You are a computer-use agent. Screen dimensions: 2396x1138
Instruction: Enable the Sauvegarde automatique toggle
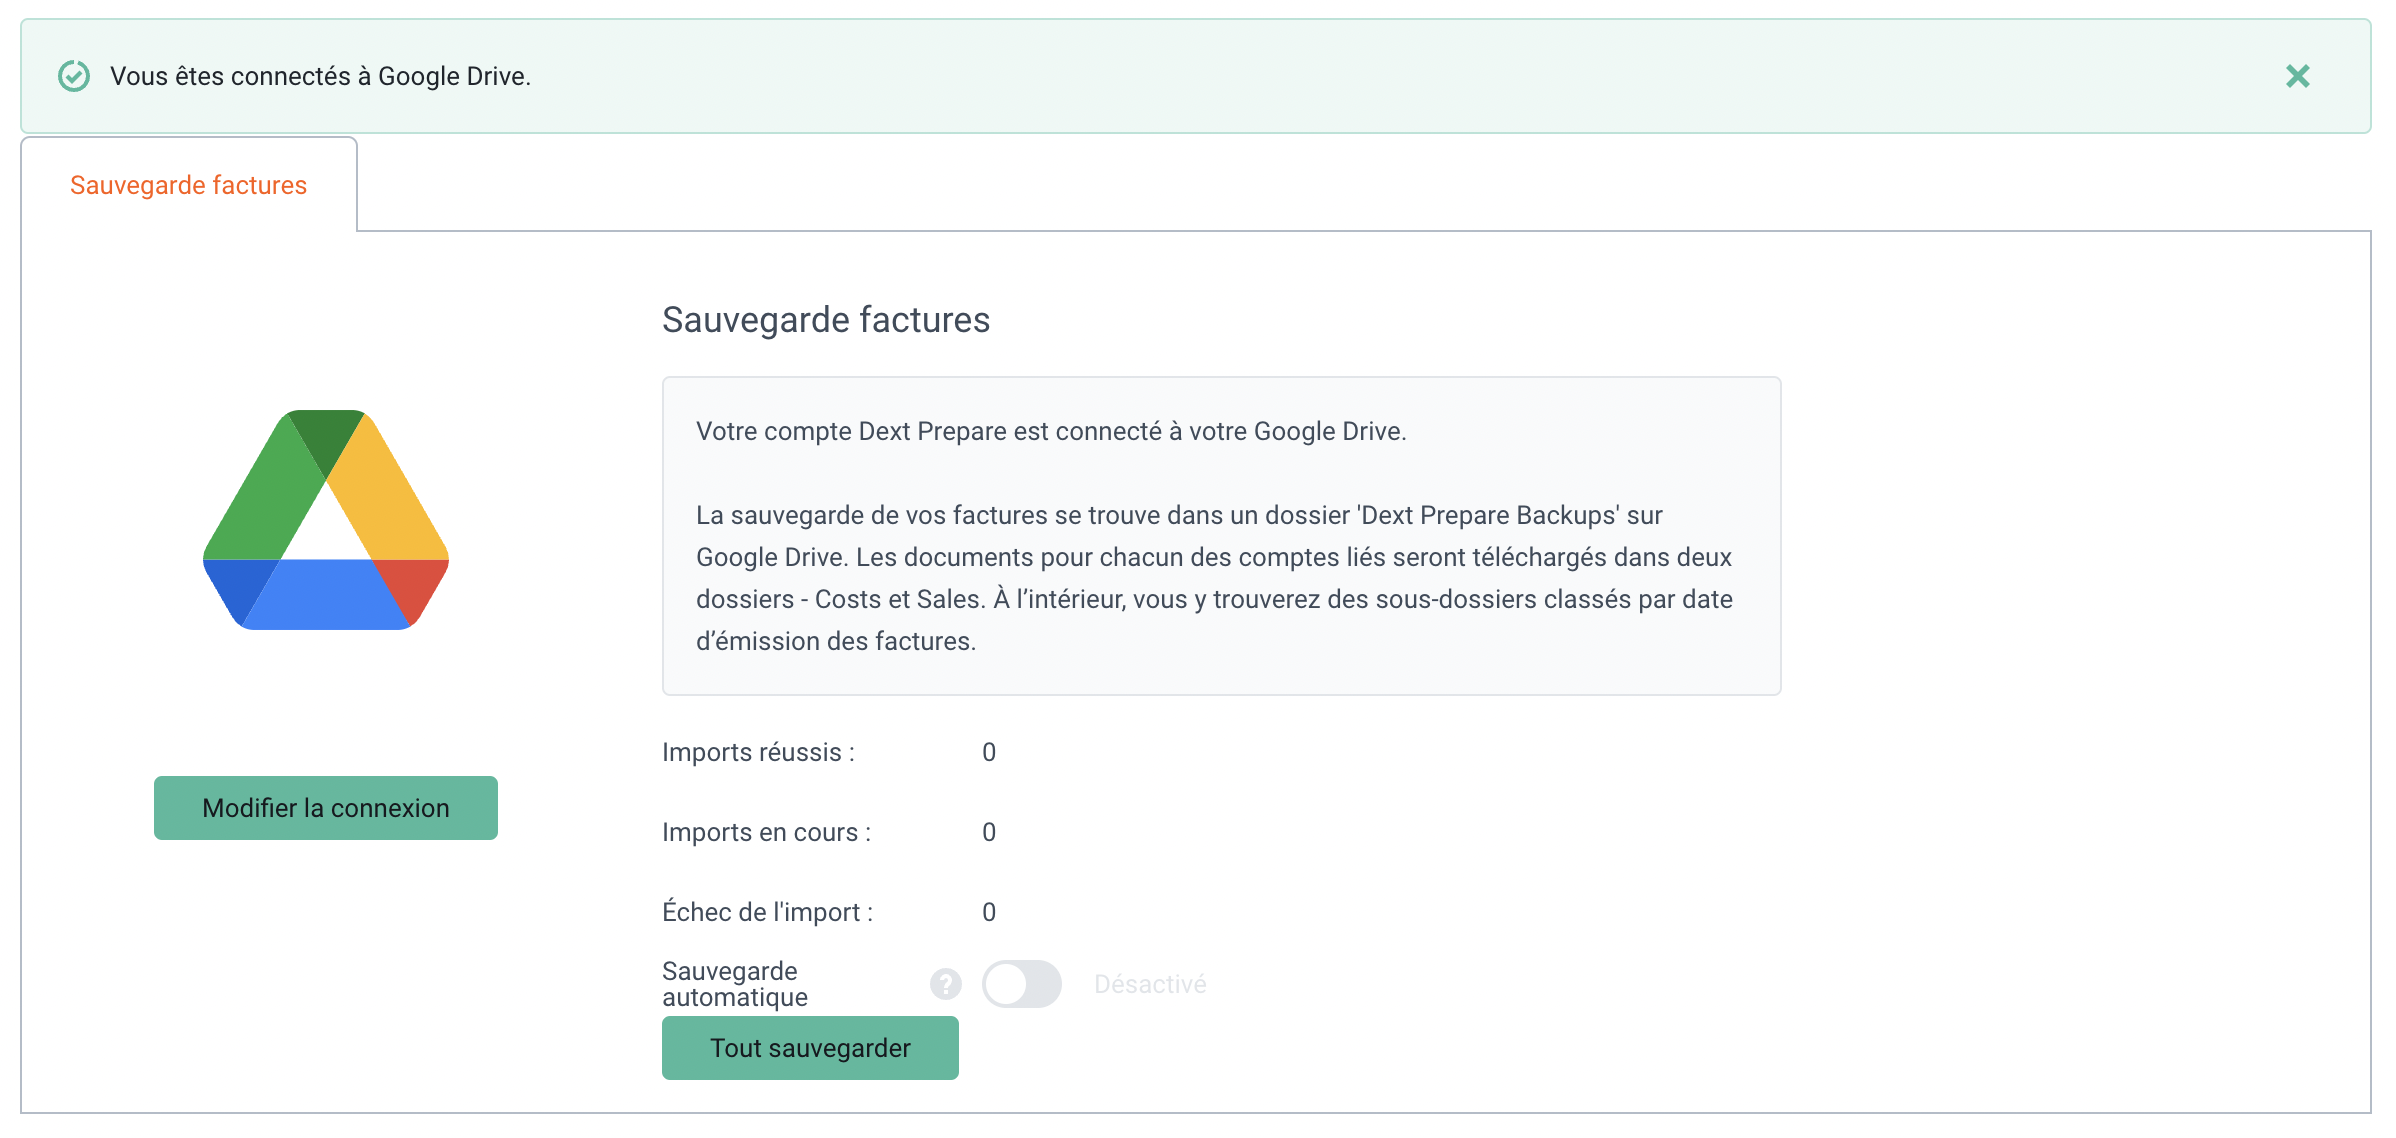1021,984
